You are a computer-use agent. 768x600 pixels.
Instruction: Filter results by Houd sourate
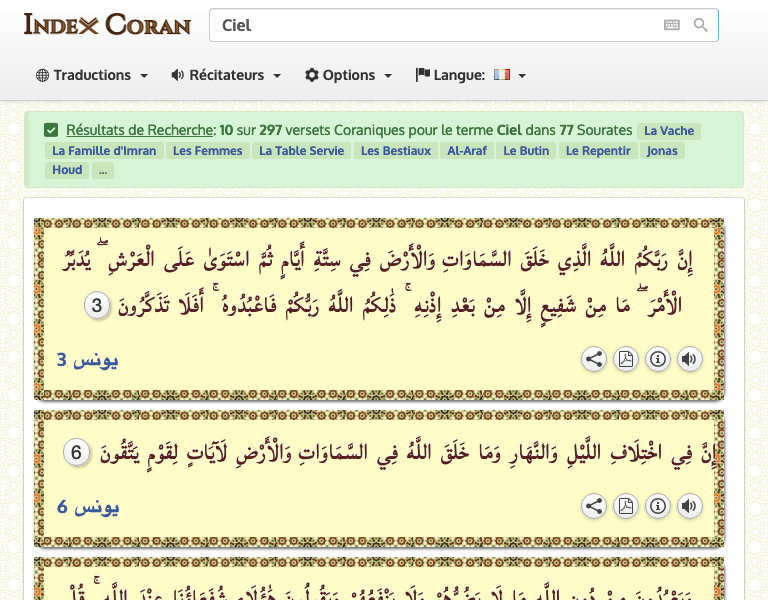67,170
